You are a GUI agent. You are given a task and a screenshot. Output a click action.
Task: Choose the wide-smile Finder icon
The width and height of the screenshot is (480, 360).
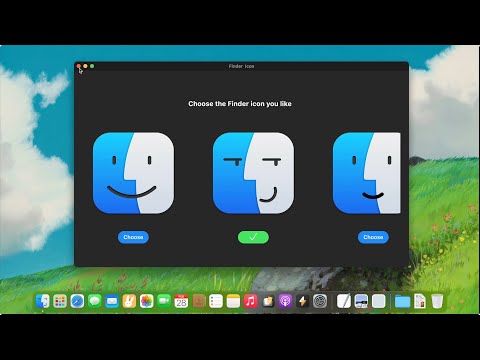click(133, 237)
